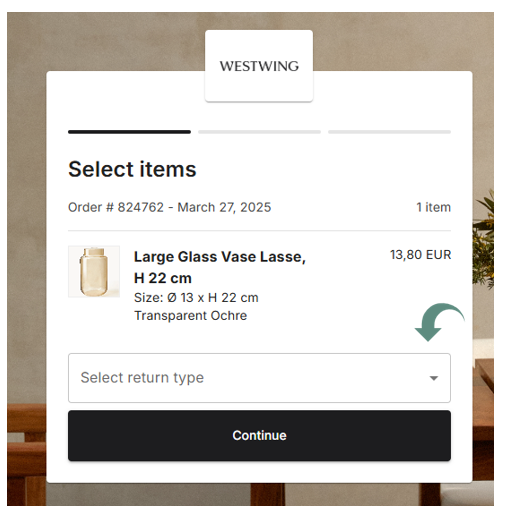Click the Continue button
Screen dimensions: 507x523
(x=259, y=435)
